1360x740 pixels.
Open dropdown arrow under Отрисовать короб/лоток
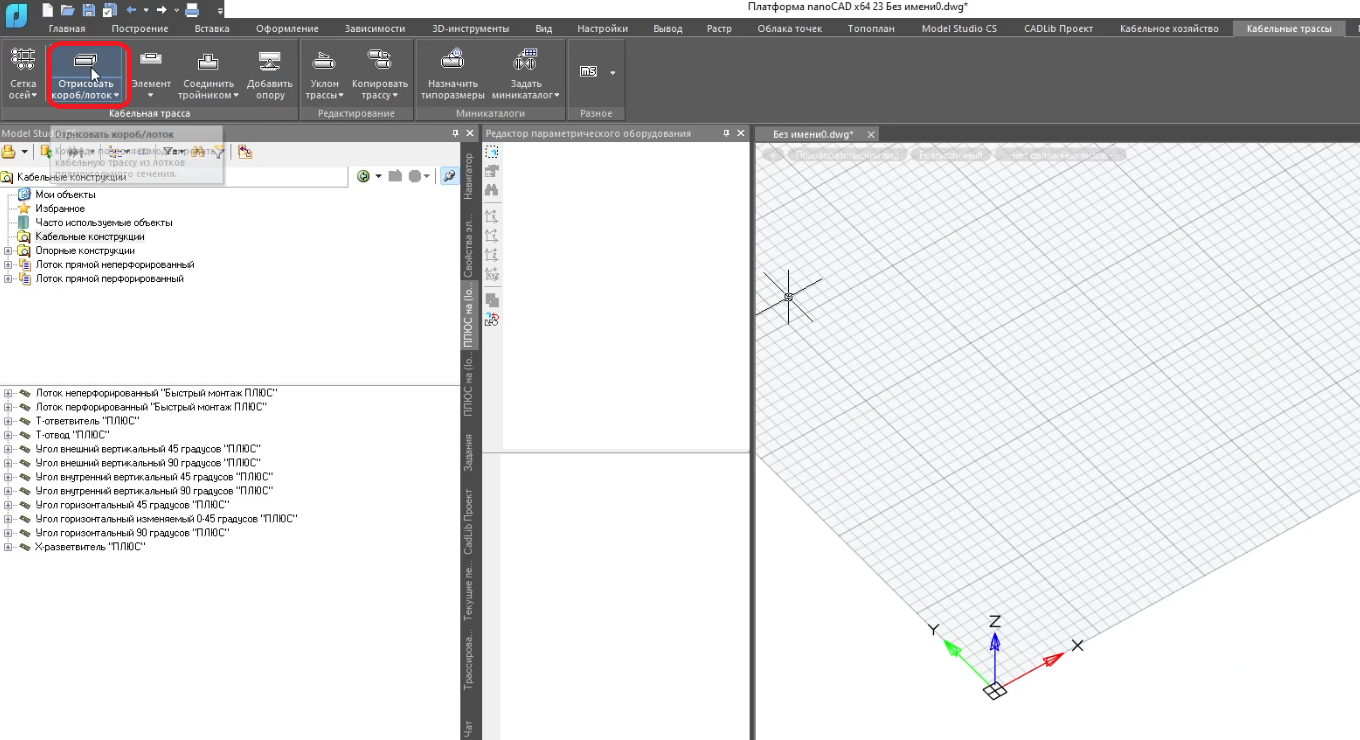coord(117,96)
